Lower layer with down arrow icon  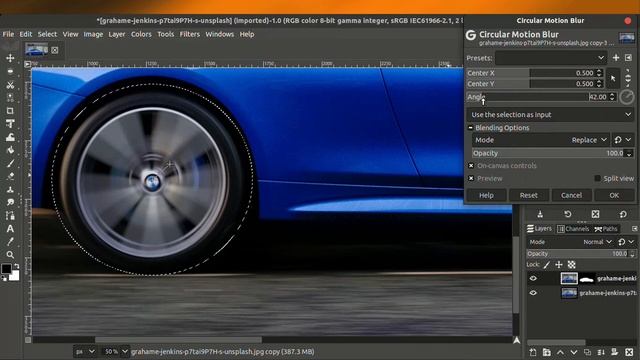tap(574, 352)
